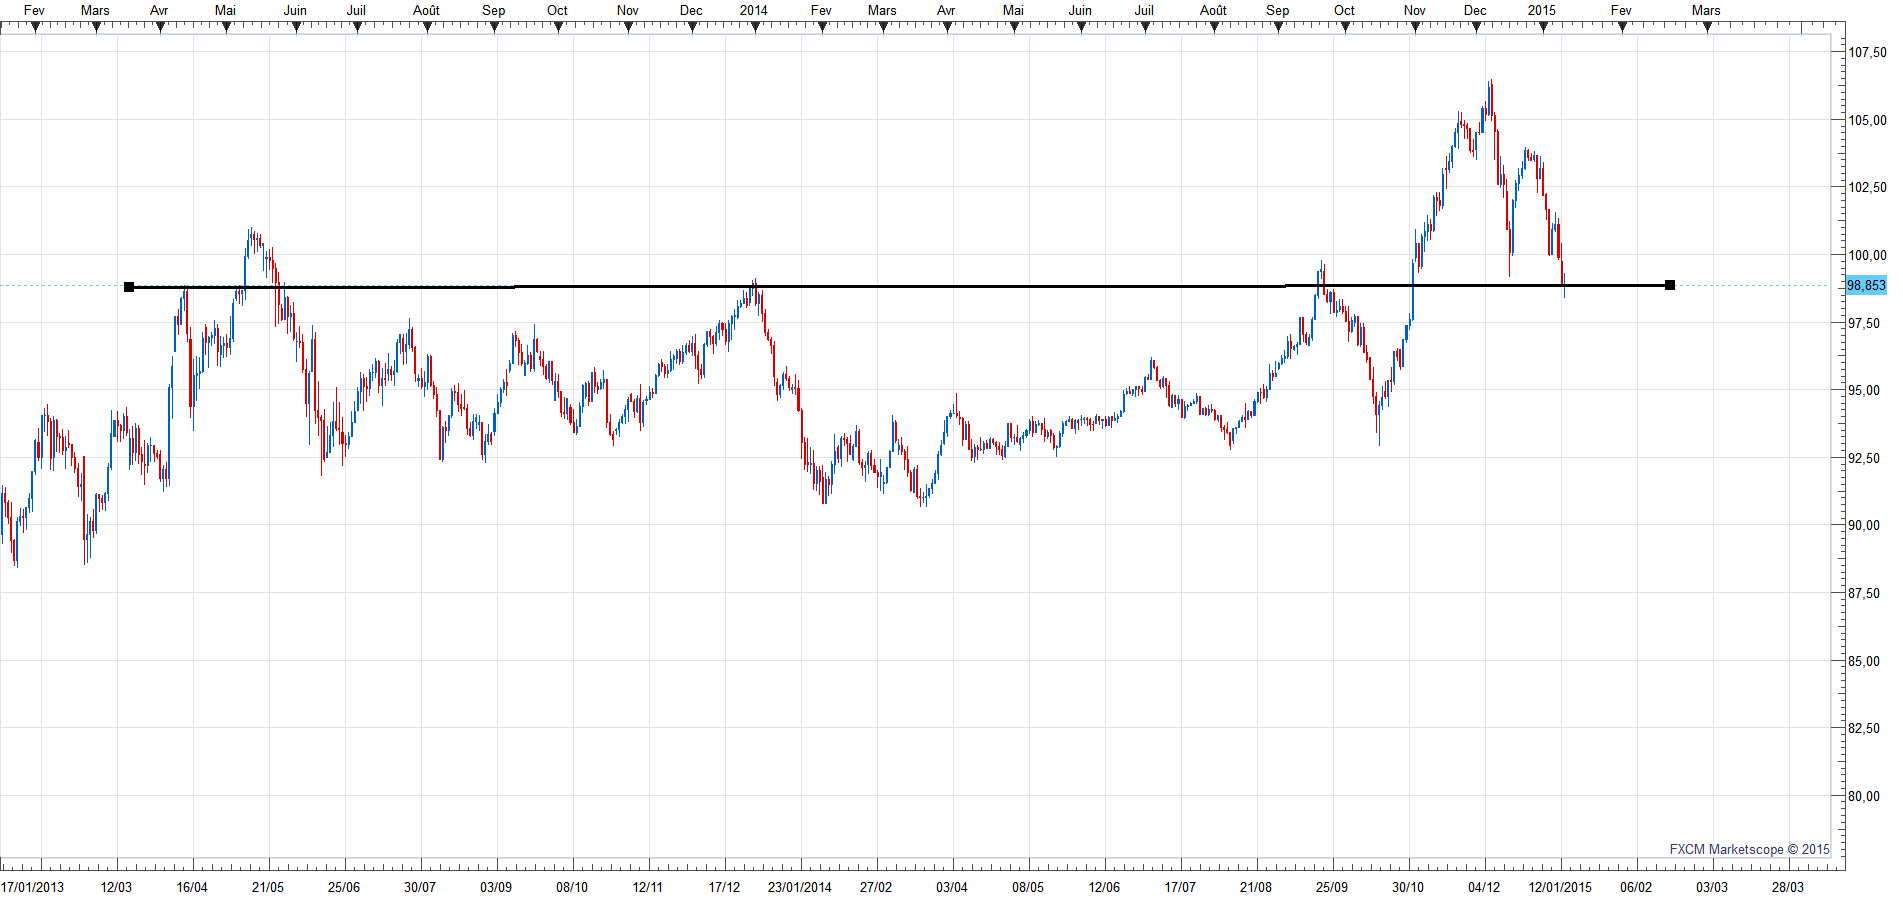
Task: Click the 25/06 date on the bottom axis
Action: coord(344,887)
